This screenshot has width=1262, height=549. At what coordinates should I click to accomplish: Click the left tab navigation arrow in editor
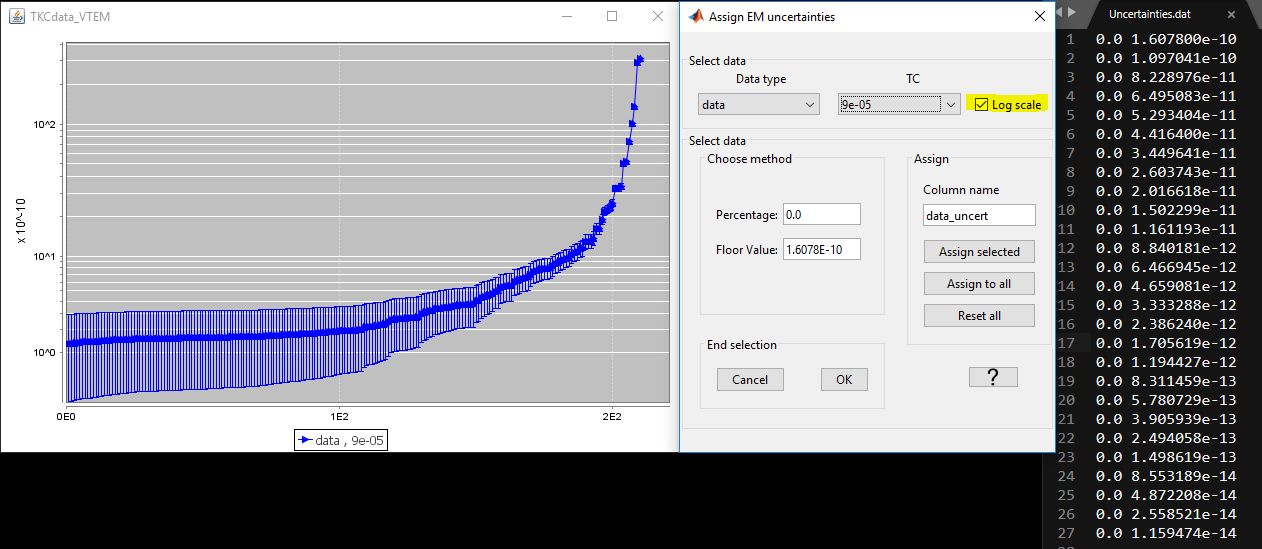pyautogui.click(x=1059, y=13)
